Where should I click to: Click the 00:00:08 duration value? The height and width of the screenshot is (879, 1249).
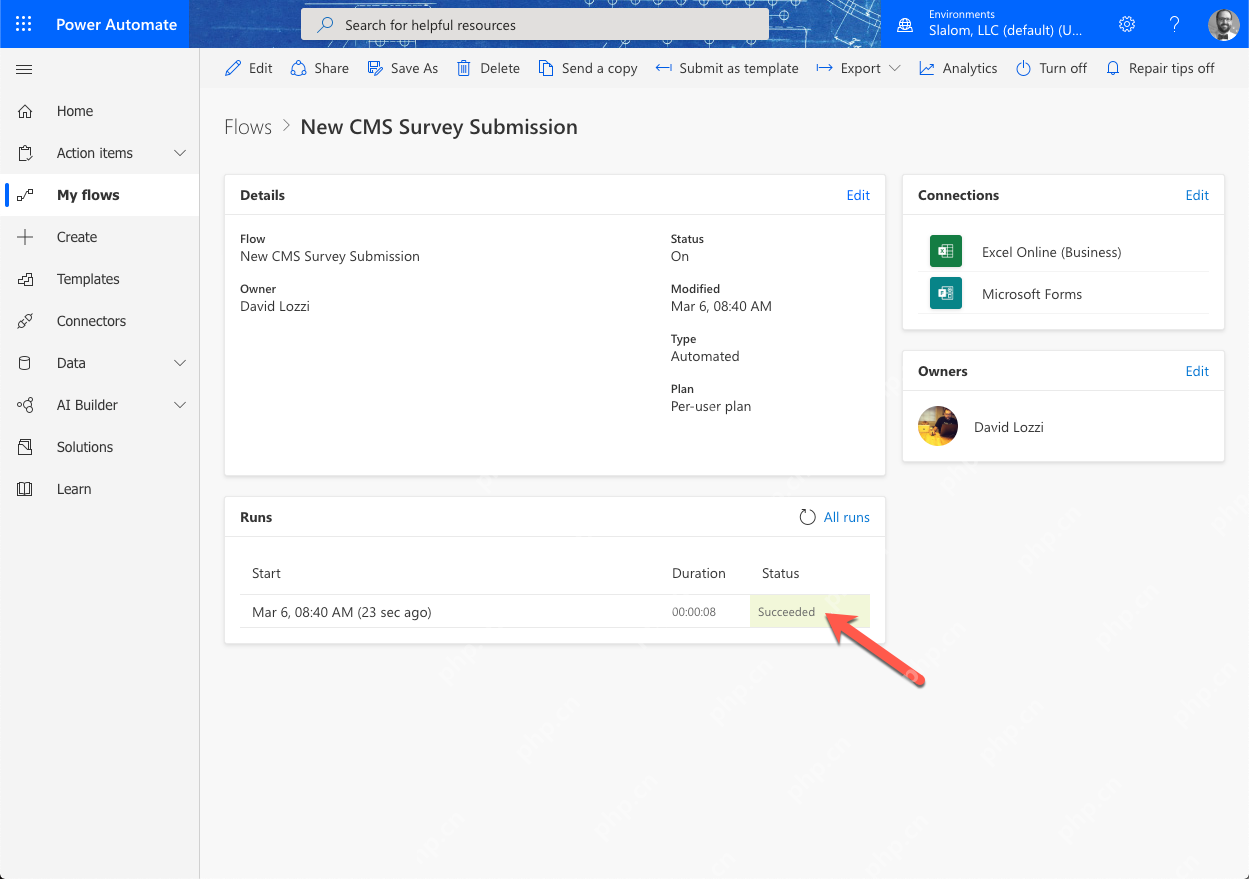[694, 612]
